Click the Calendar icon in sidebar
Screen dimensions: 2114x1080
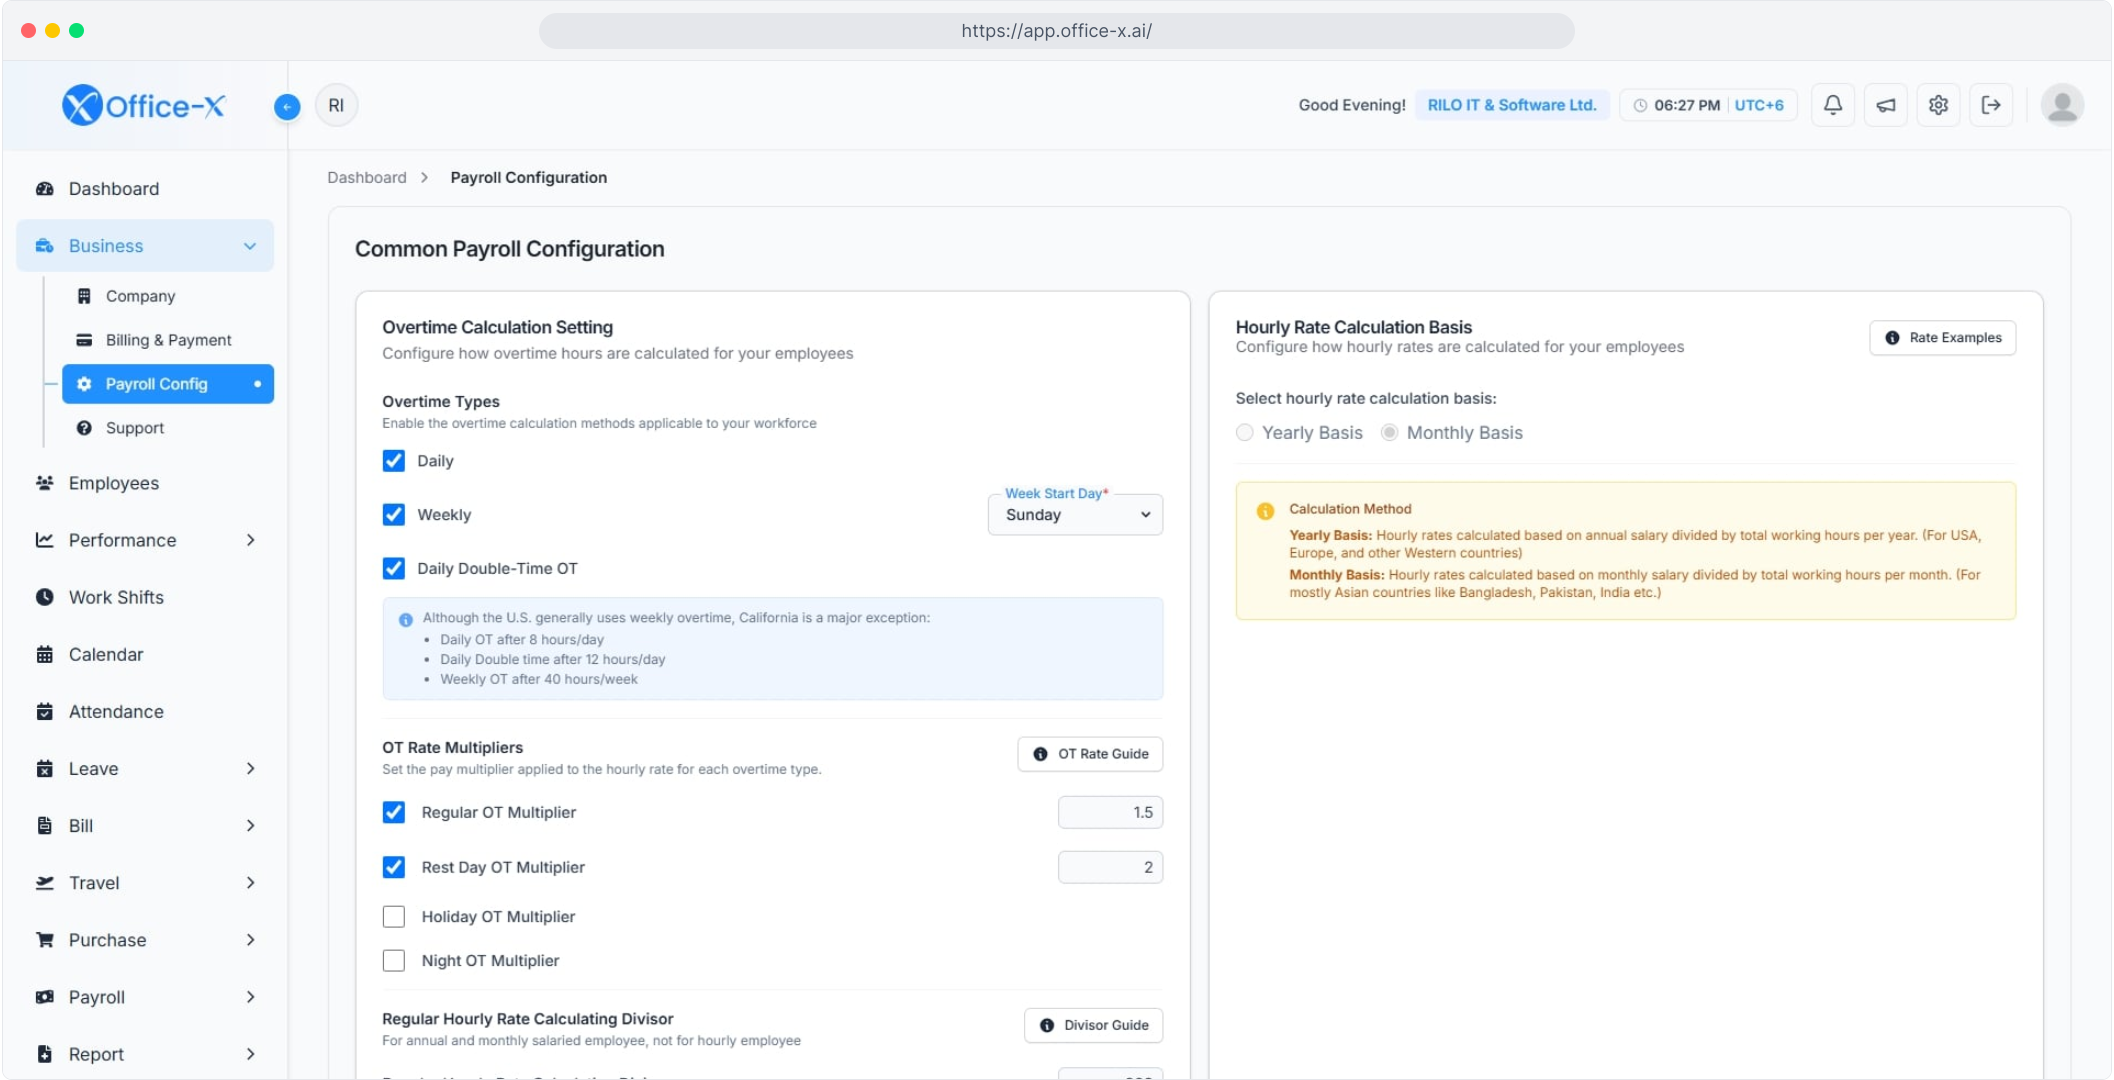[45, 654]
